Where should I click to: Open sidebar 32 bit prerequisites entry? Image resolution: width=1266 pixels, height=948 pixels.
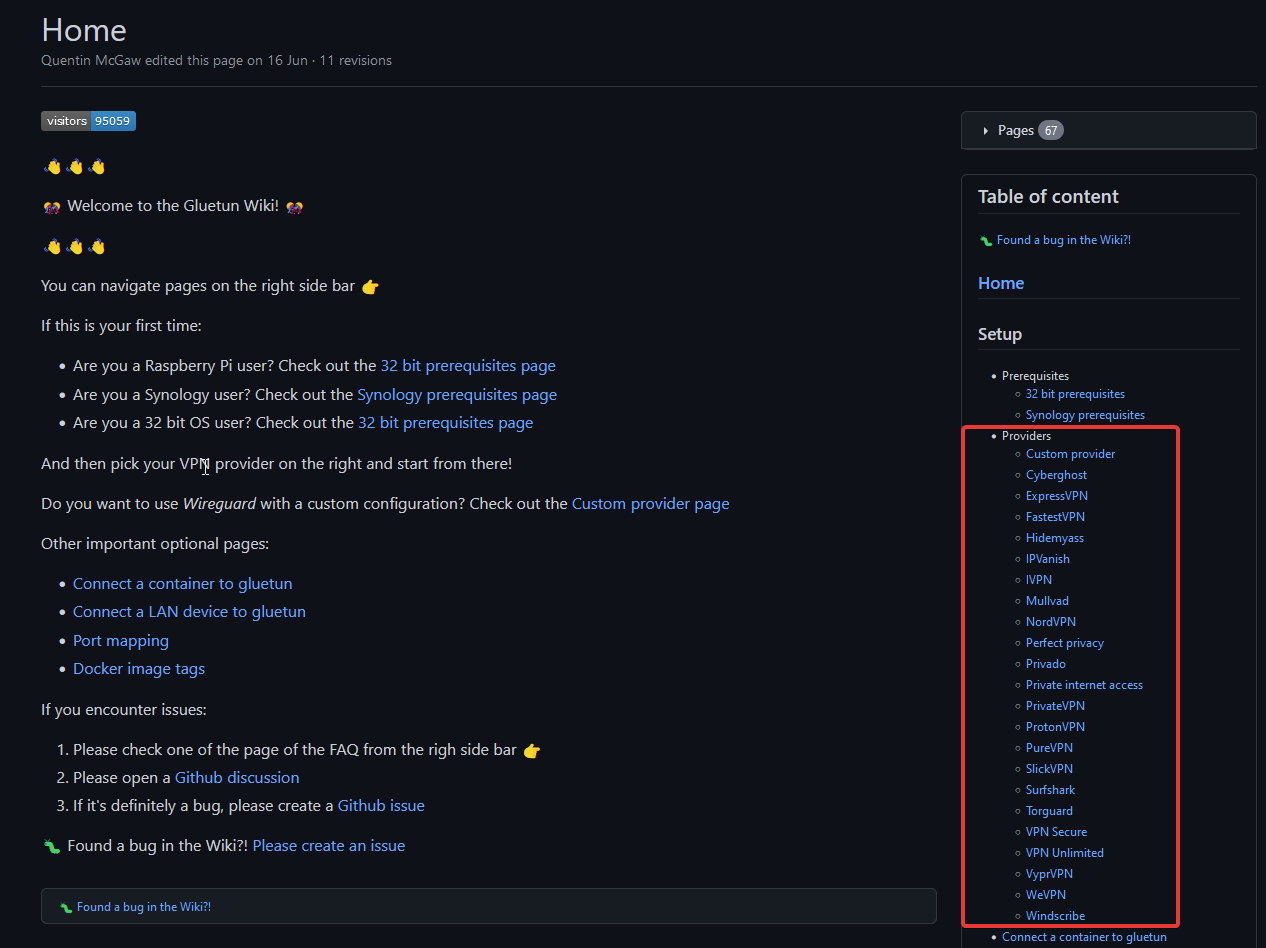click(1075, 394)
